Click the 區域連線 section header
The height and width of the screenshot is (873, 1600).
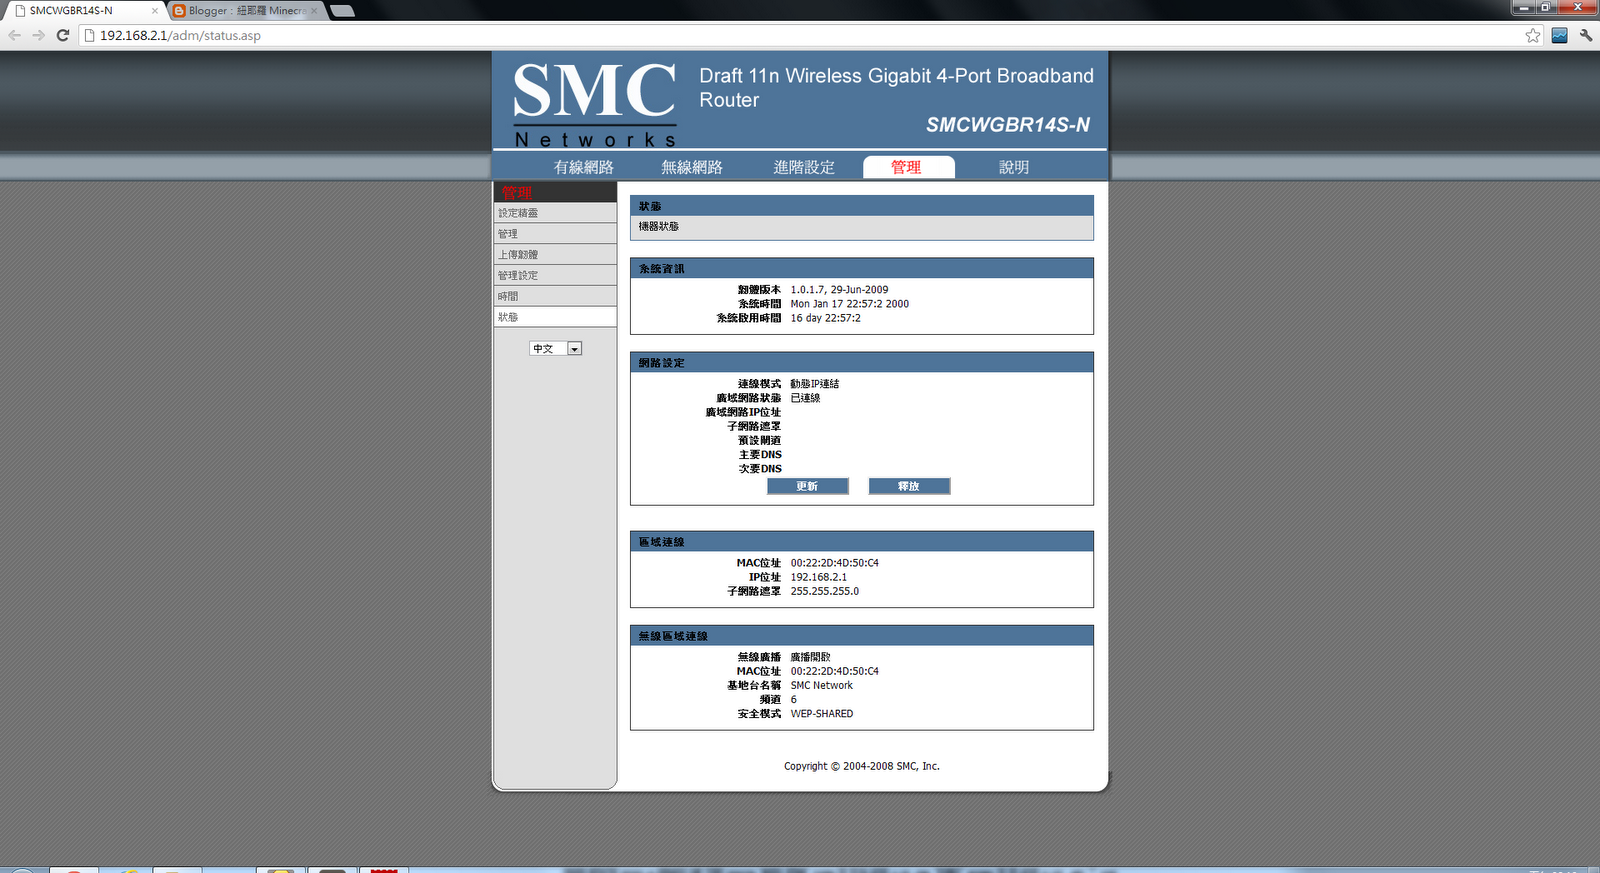[861, 542]
